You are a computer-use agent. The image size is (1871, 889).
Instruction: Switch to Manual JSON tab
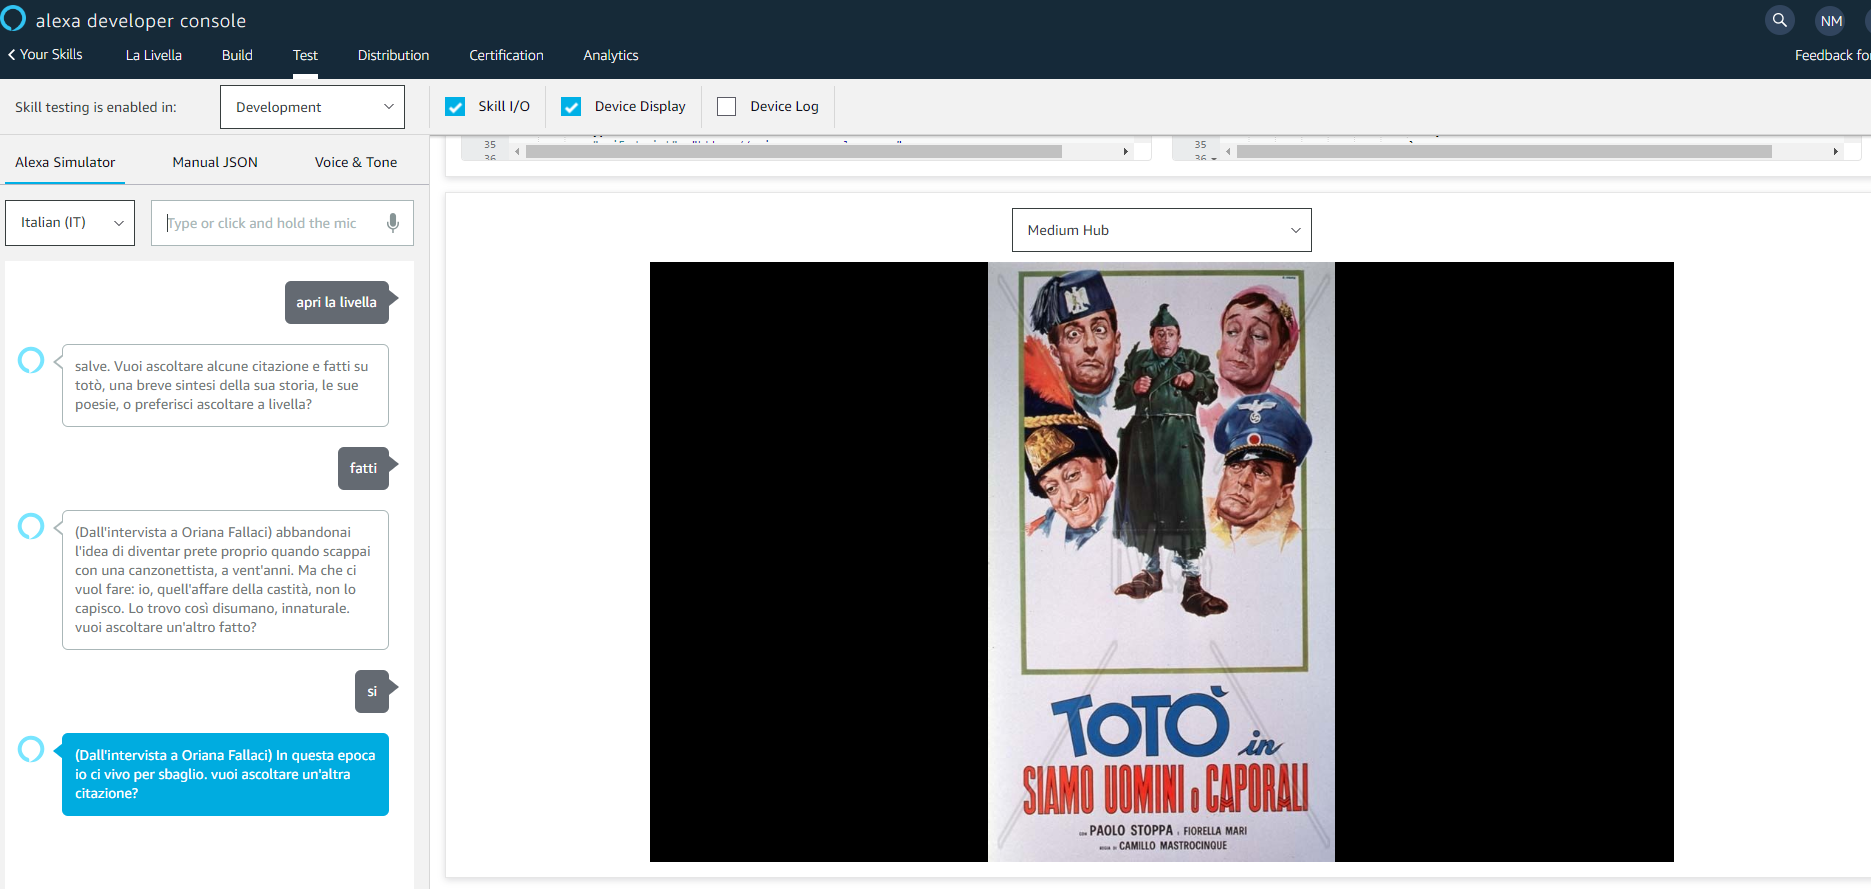[x=215, y=162]
